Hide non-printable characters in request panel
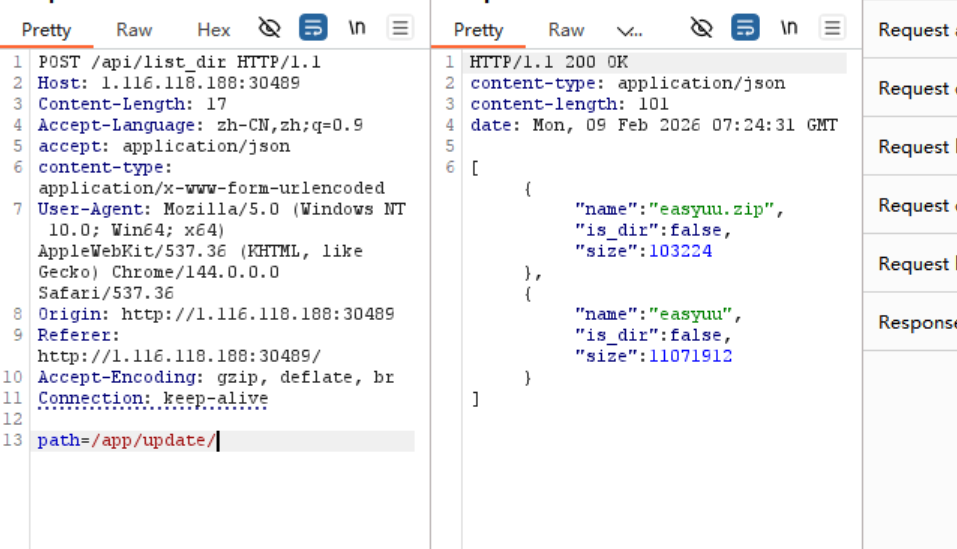 [x=269, y=28]
